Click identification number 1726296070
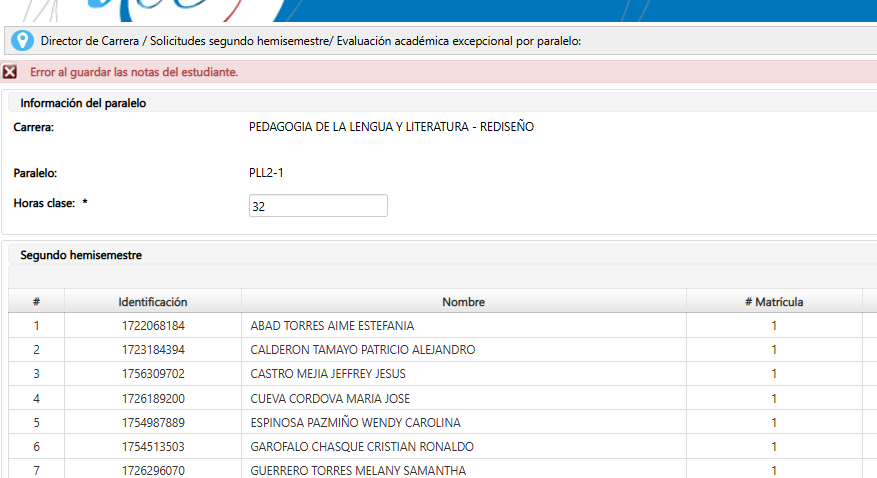The image size is (877, 478). point(152,470)
